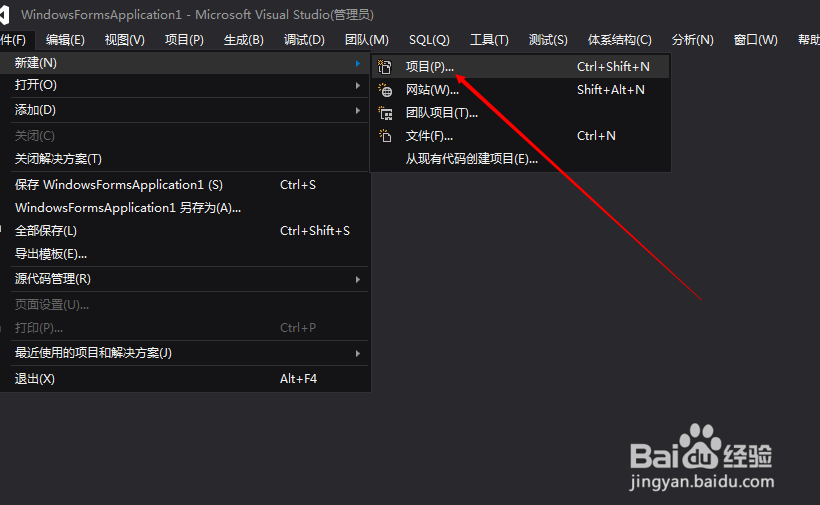Image resolution: width=820 pixels, height=505 pixels.
Task: Open the 团队(M) menu
Action: point(367,40)
